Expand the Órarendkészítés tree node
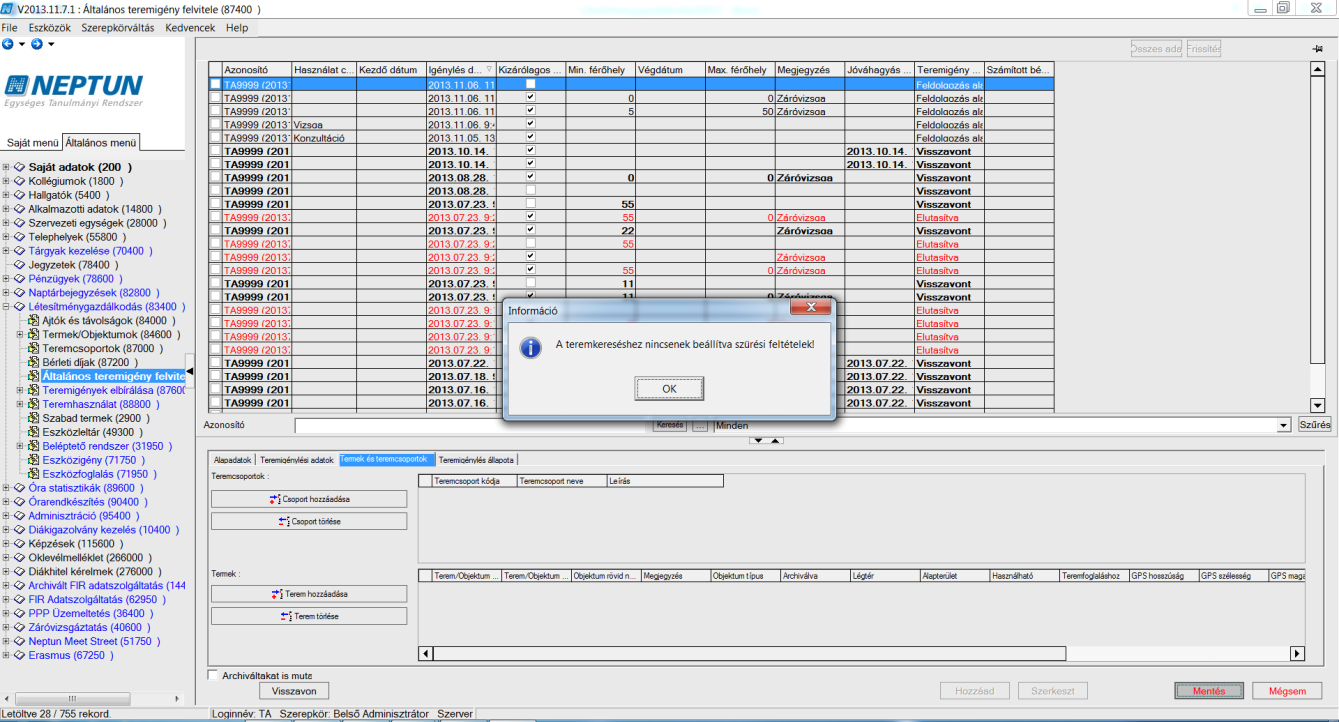This screenshot has height=722, width=1339. tap(7, 502)
